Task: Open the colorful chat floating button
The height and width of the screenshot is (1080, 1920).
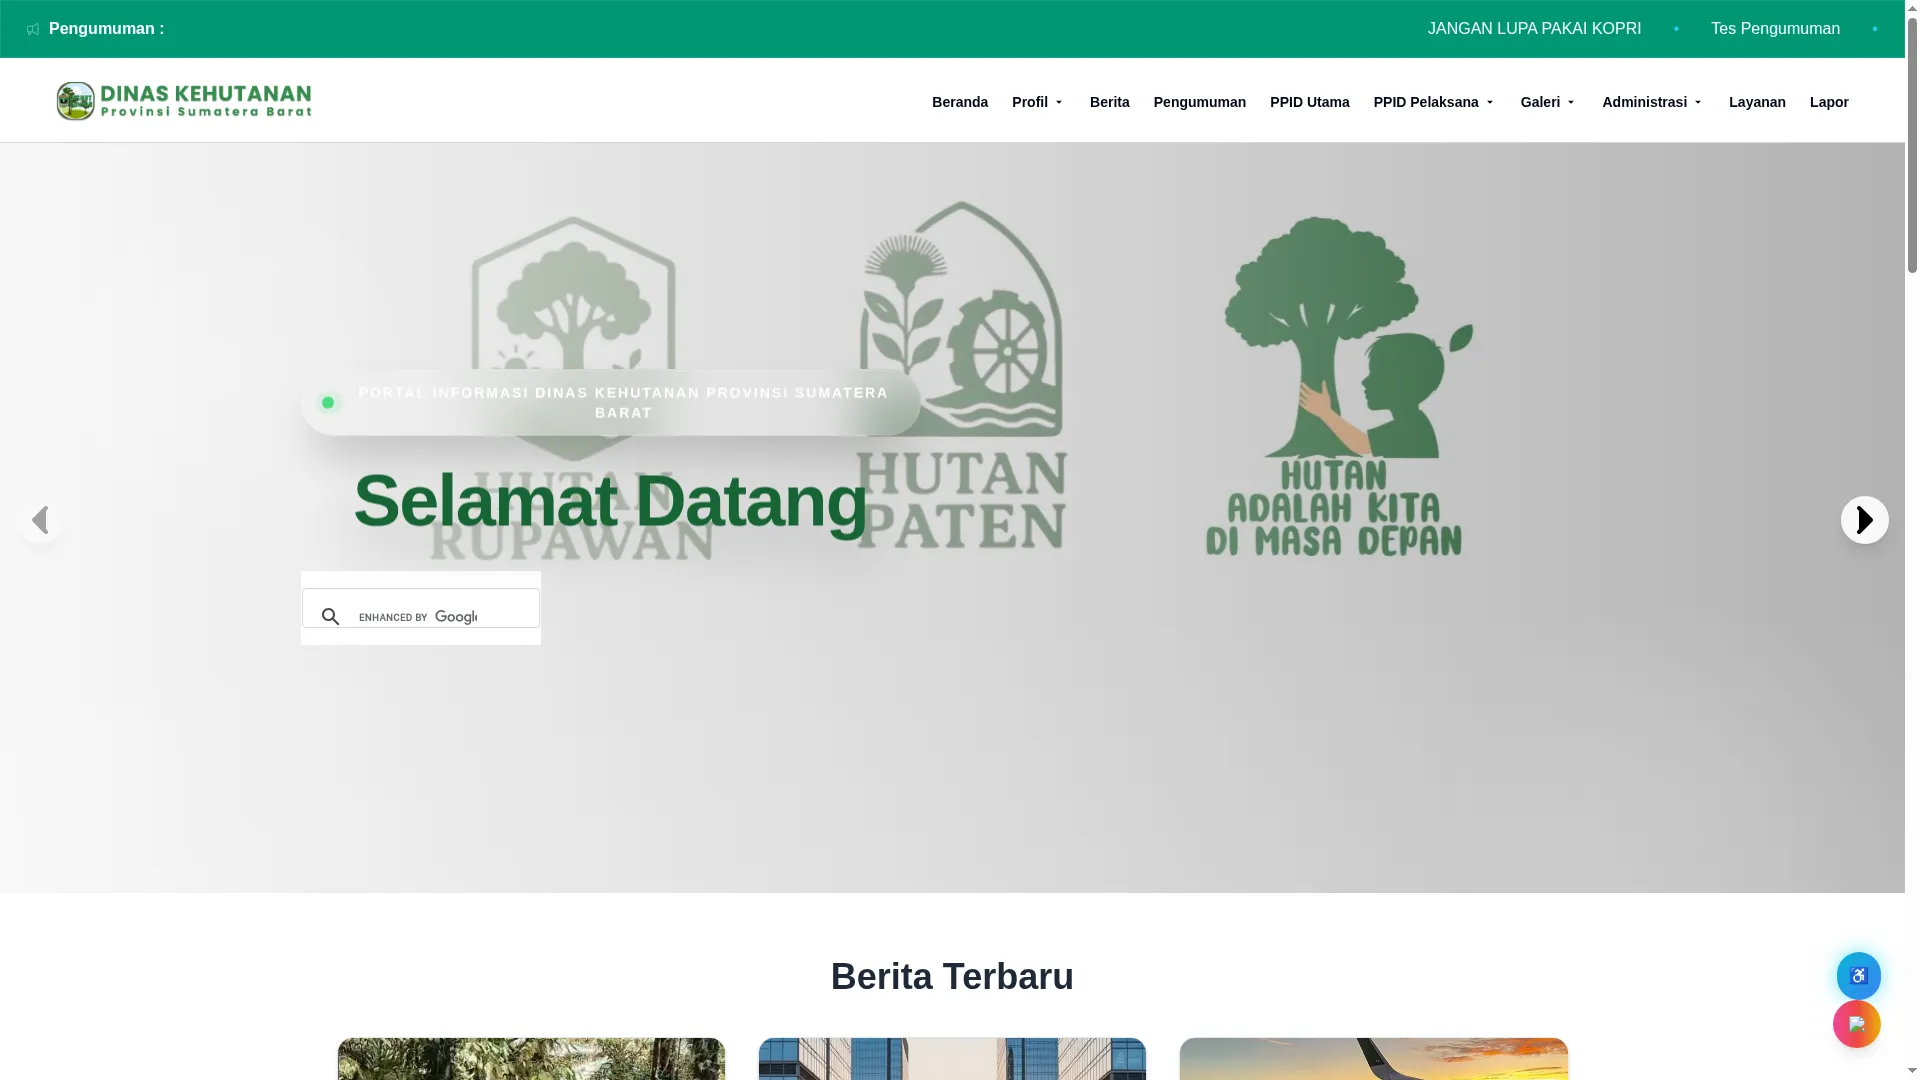Action: [1856, 1024]
